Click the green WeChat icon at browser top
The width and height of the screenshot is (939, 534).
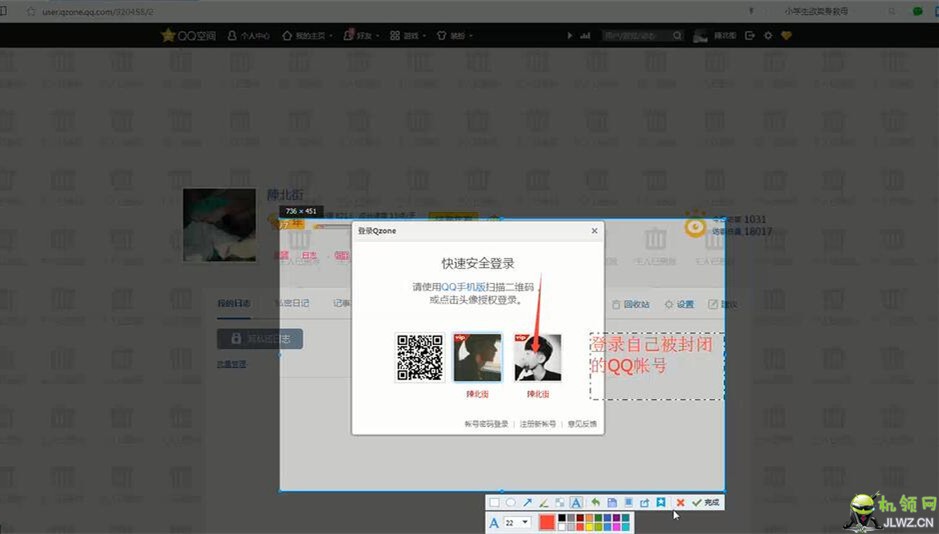pyautogui.click(x=917, y=11)
